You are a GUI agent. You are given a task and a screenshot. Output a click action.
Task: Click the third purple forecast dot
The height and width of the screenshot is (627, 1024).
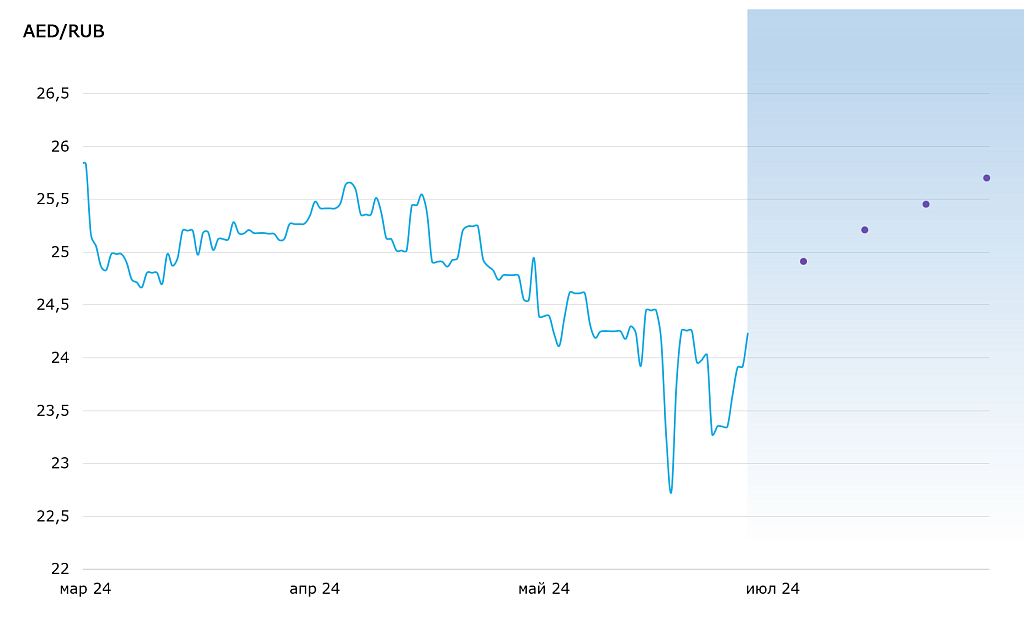coord(926,204)
